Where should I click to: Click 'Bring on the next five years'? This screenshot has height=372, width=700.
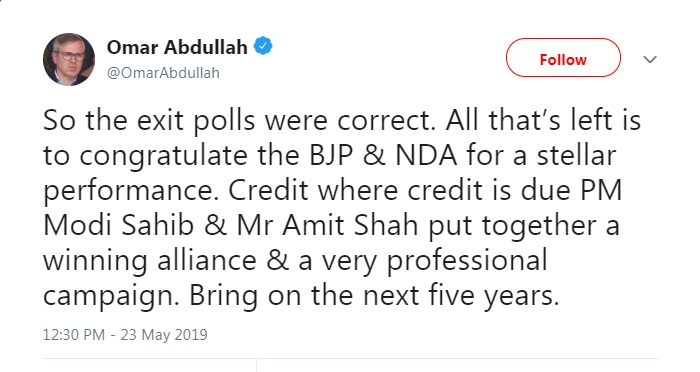374,296
